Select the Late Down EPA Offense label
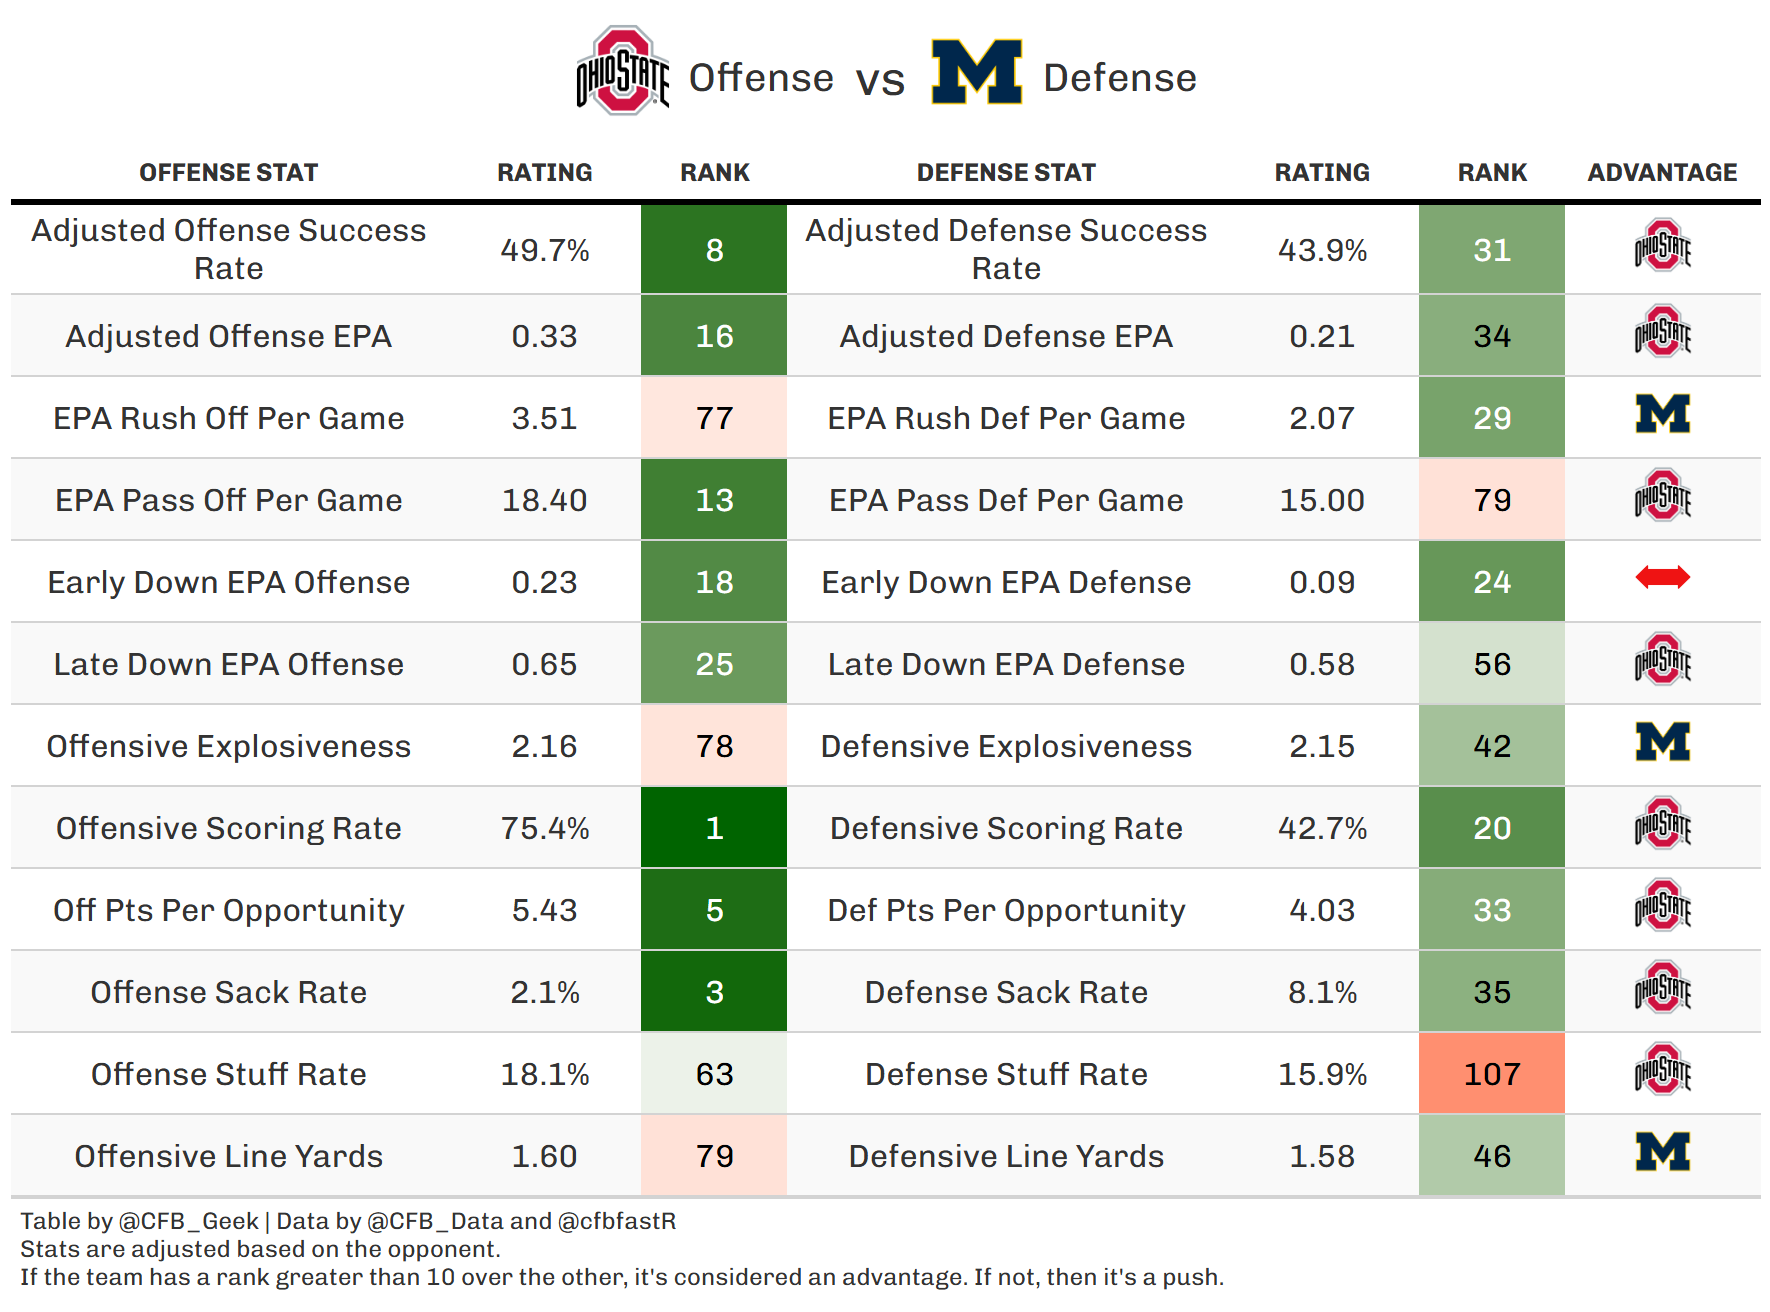The width and height of the screenshot is (1770, 1312). [228, 664]
